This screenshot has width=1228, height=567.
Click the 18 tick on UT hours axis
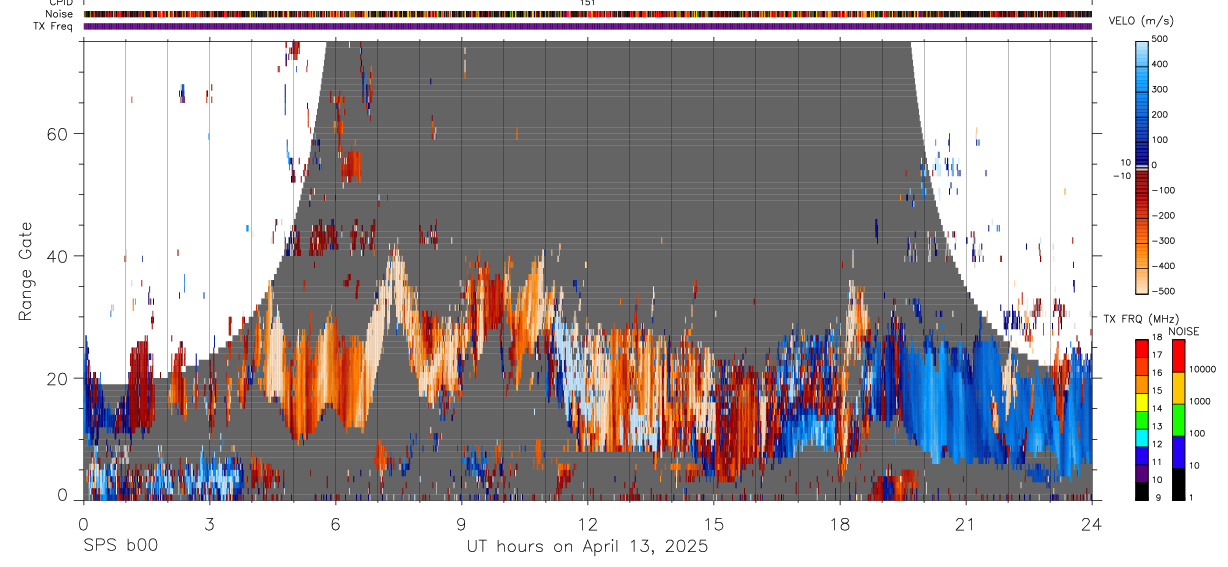tap(839, 525)
